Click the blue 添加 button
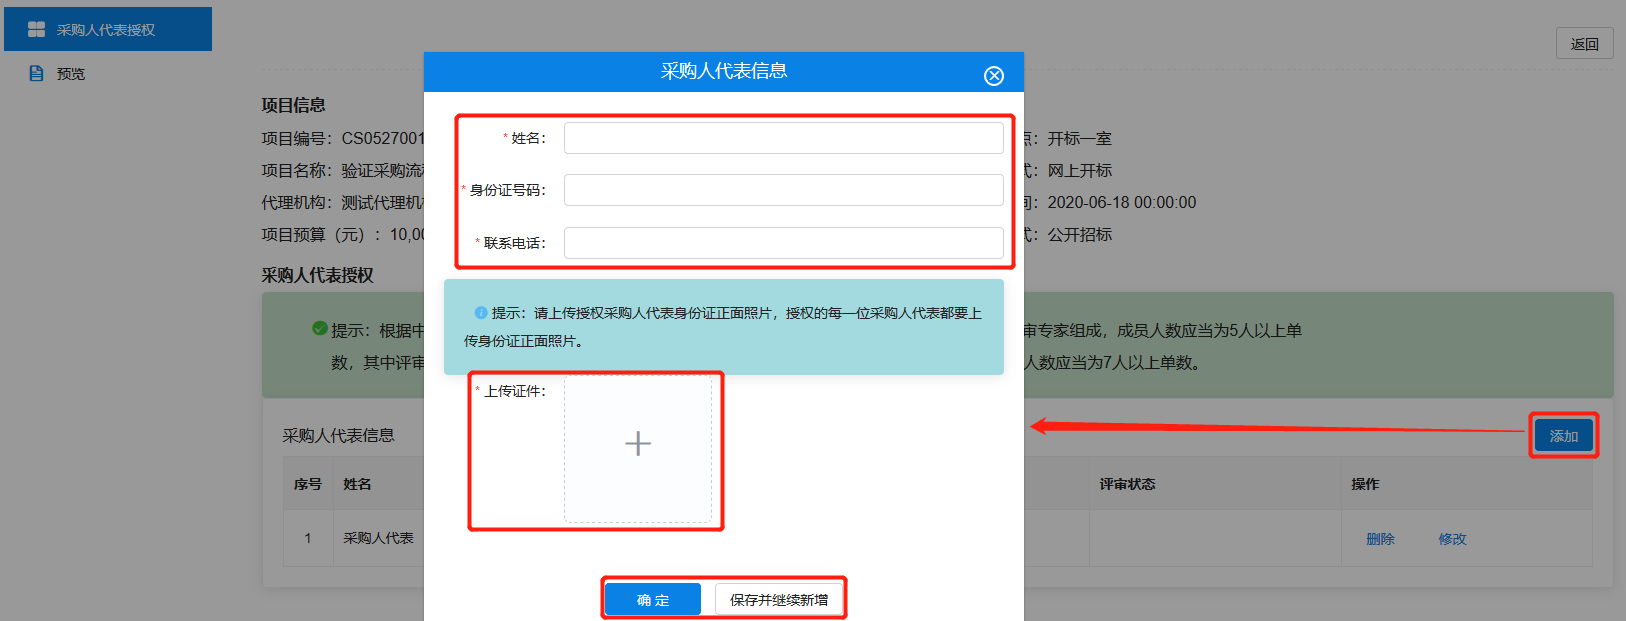The width and height of the screenshot is (1626, 621). pos(1563,436)
